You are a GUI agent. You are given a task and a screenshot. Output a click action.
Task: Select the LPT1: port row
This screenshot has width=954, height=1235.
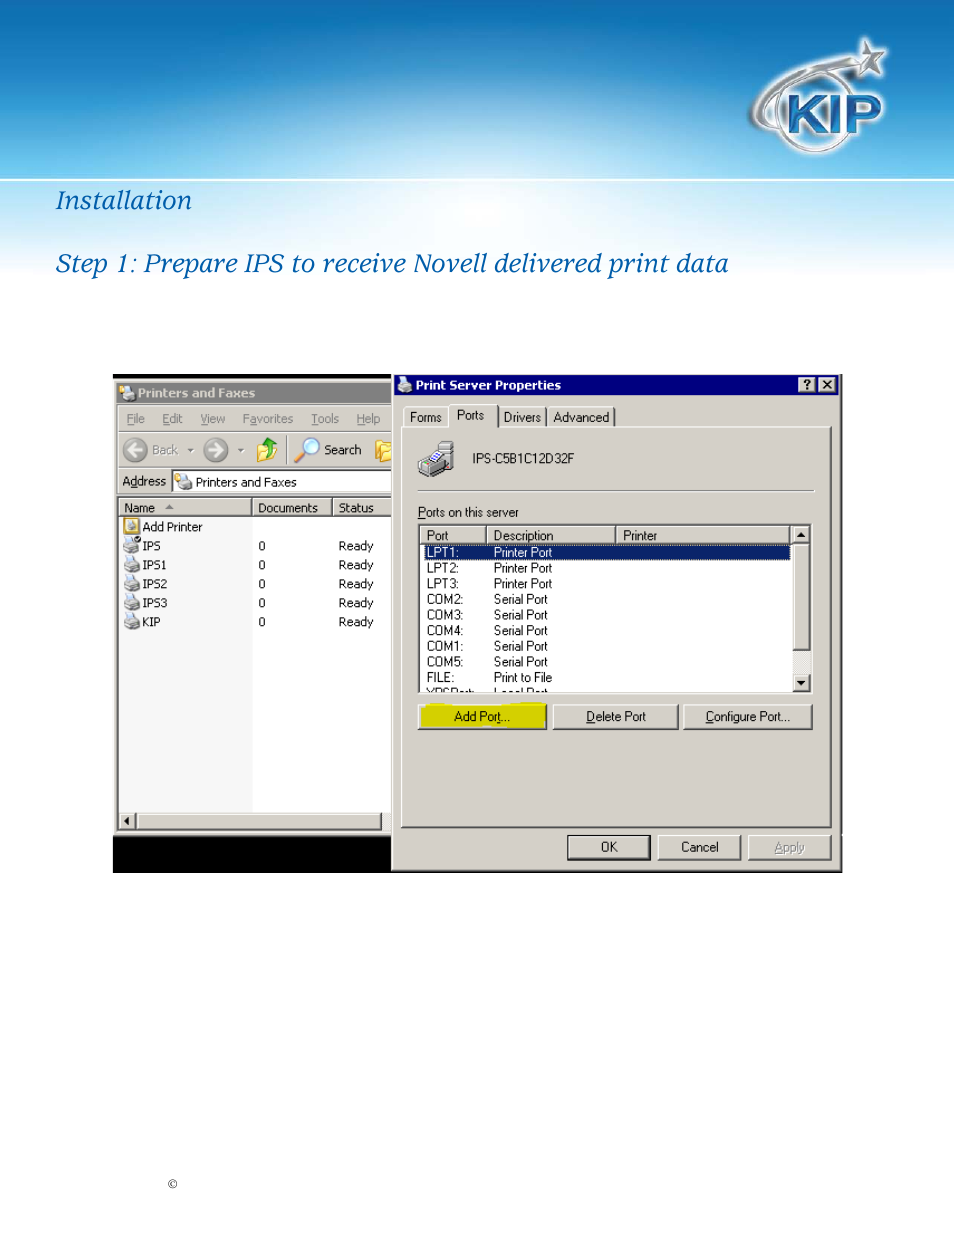tap(606, 552)
